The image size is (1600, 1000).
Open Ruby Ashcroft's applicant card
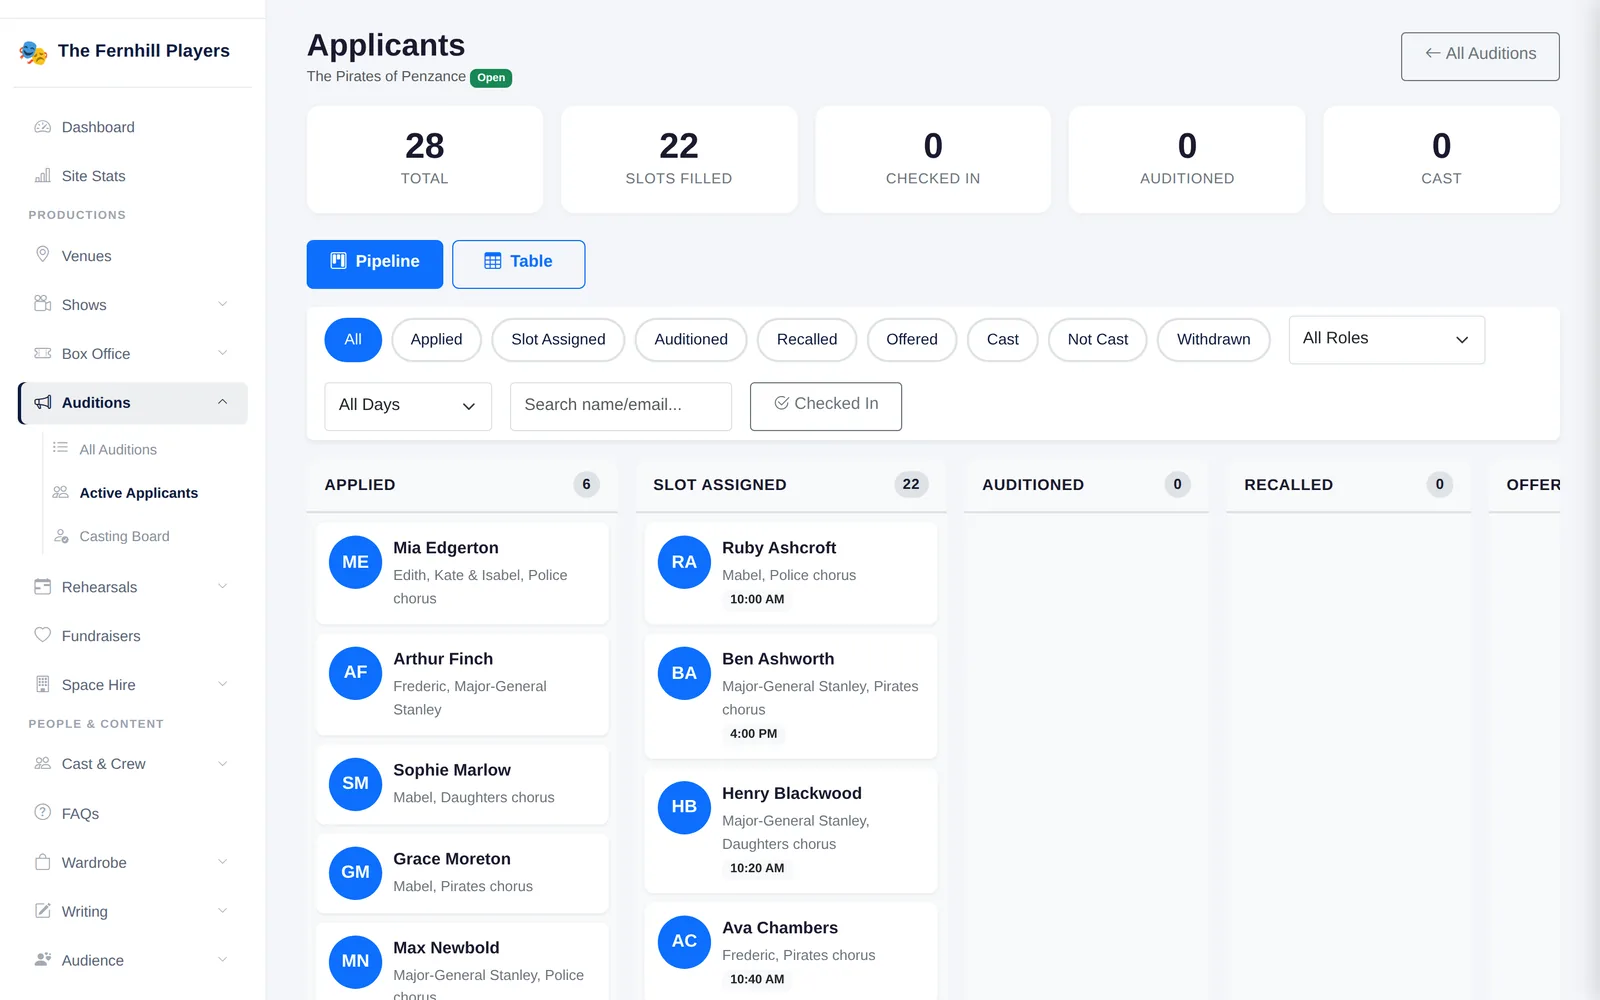point(791,573)
